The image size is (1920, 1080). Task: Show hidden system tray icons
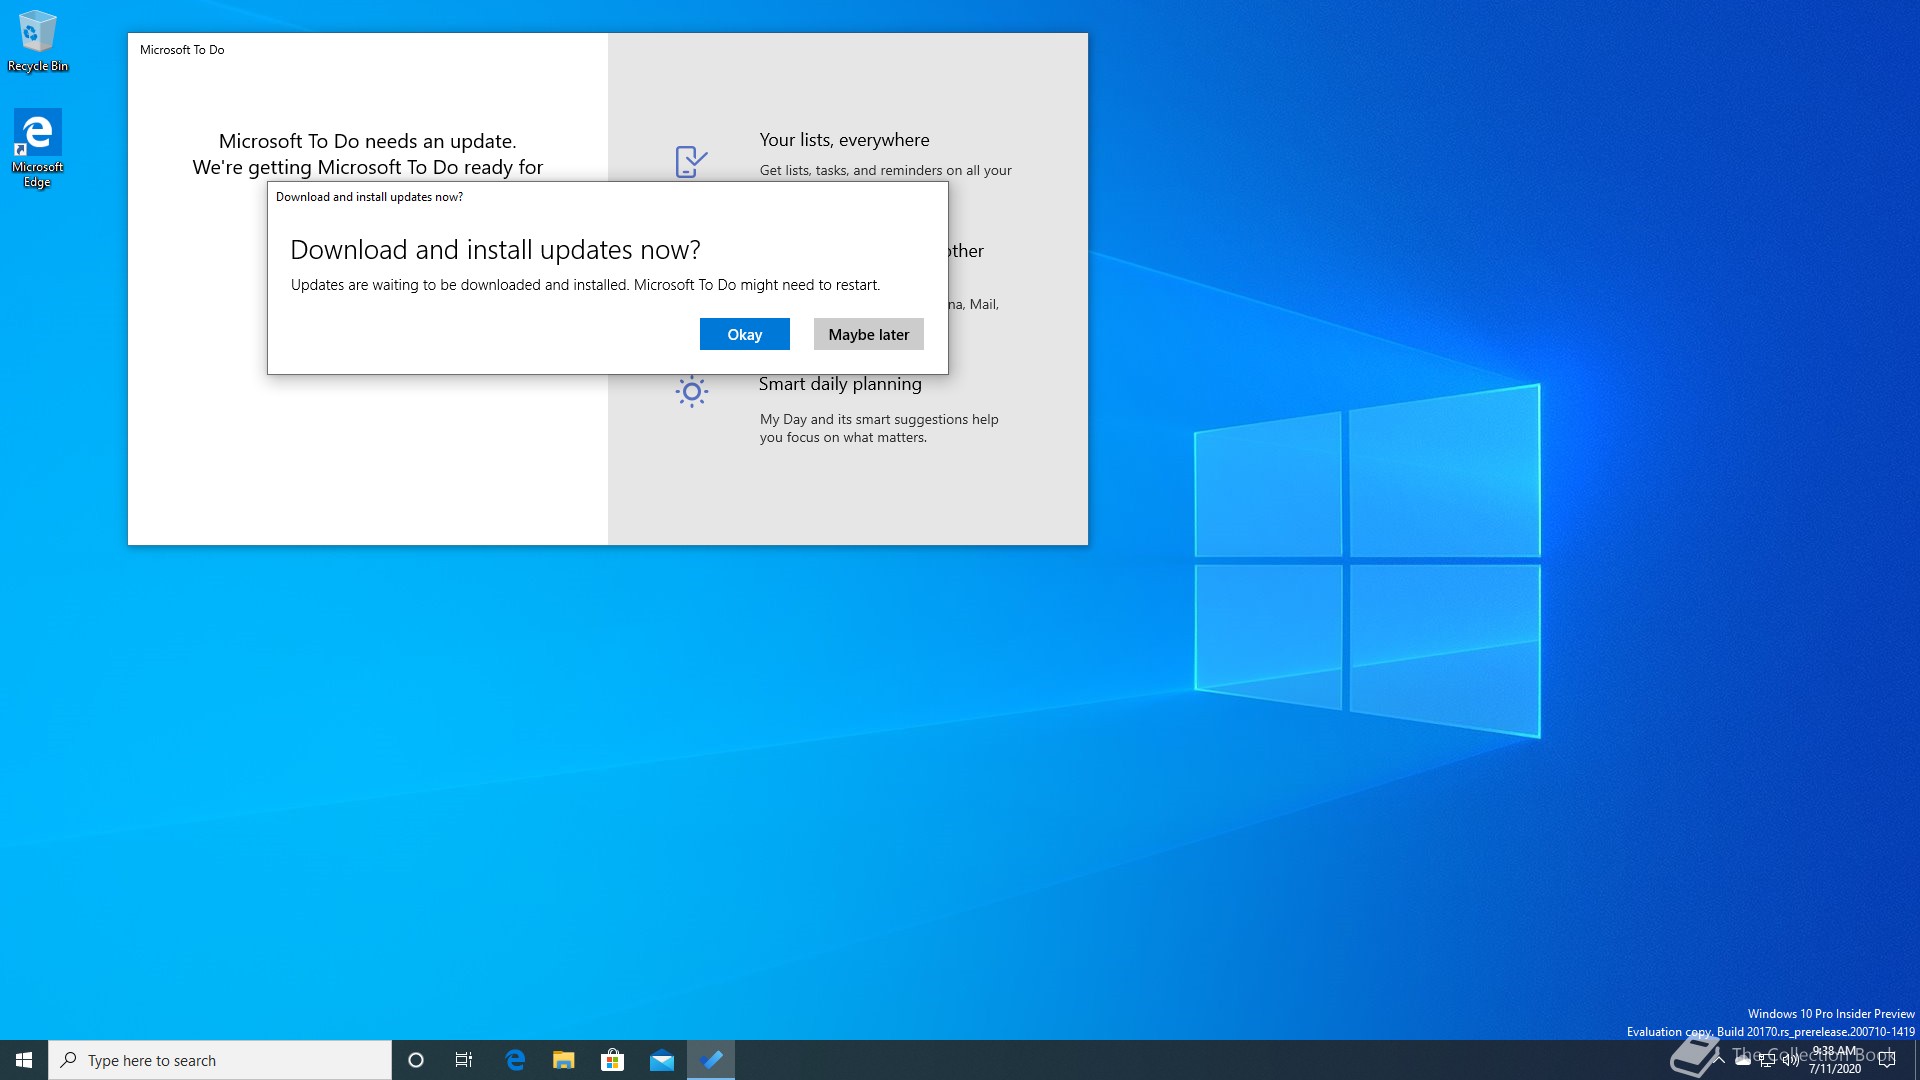coord(1719,1060)
